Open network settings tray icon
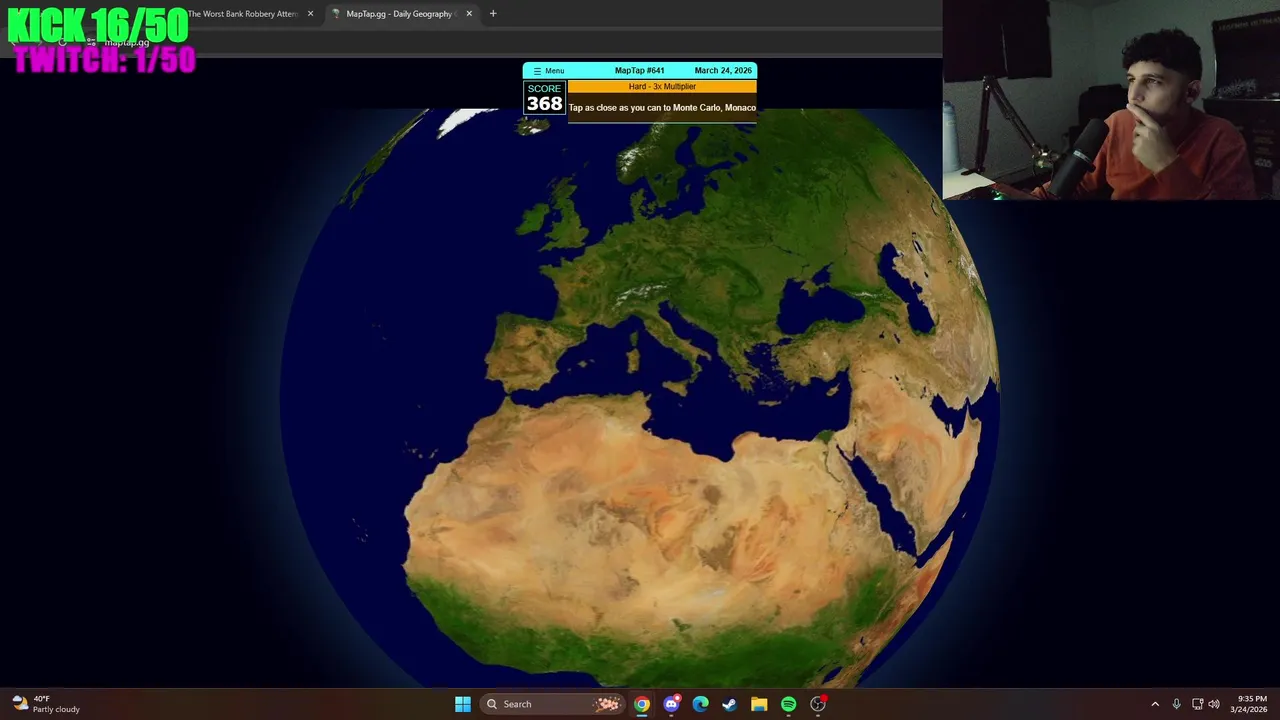Viewport: 1280px width, 720px height. (1197, 704)
